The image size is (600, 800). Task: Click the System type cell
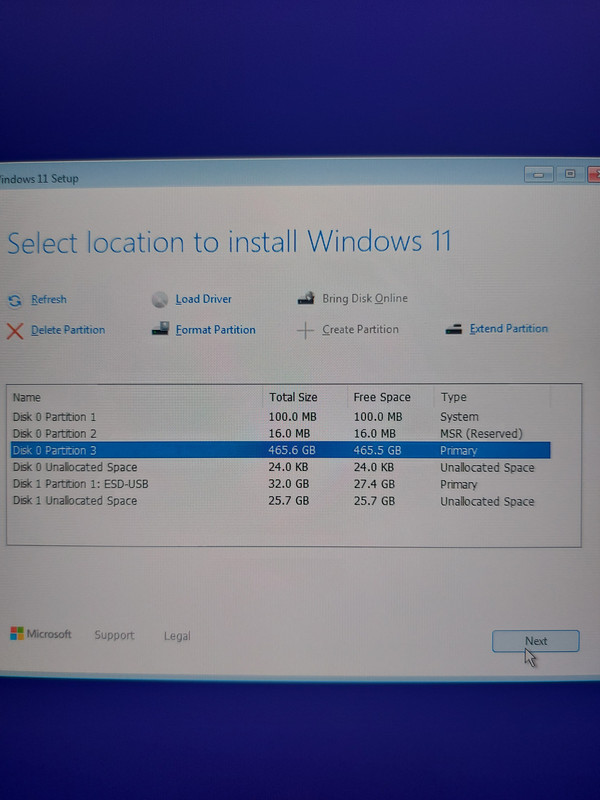tap(459, 417)
